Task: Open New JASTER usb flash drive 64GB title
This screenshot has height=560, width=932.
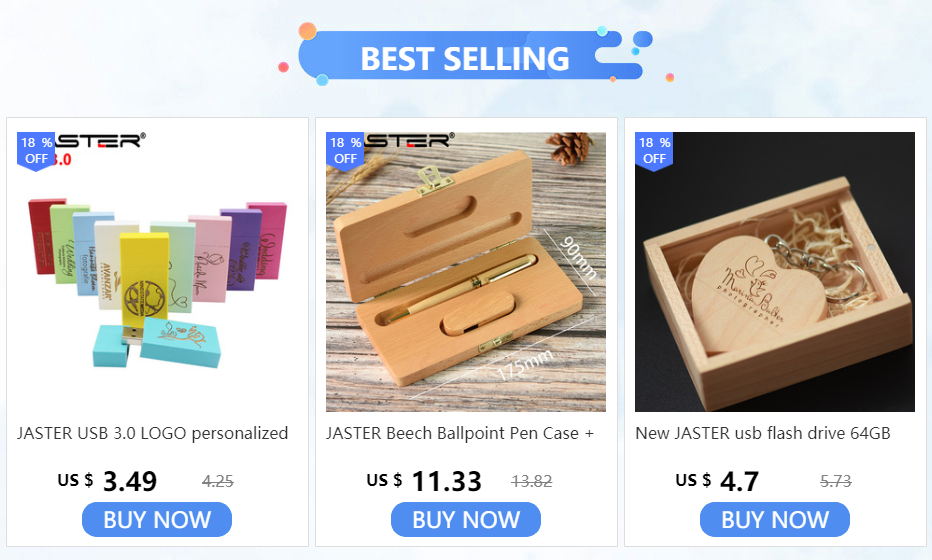Action: pyautogui.click(x=763, y=433)
